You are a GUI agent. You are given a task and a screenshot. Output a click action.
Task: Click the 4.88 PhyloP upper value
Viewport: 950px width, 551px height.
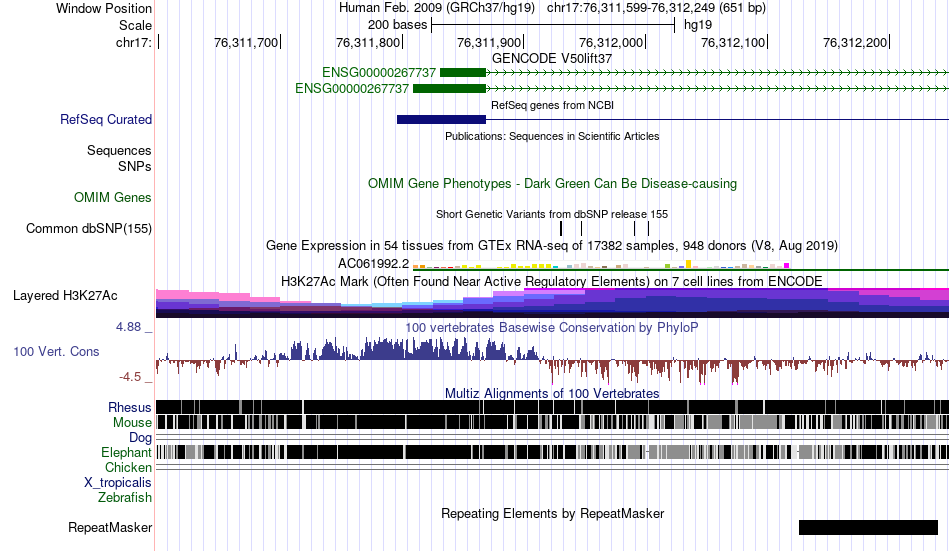(x=128, y=327)
